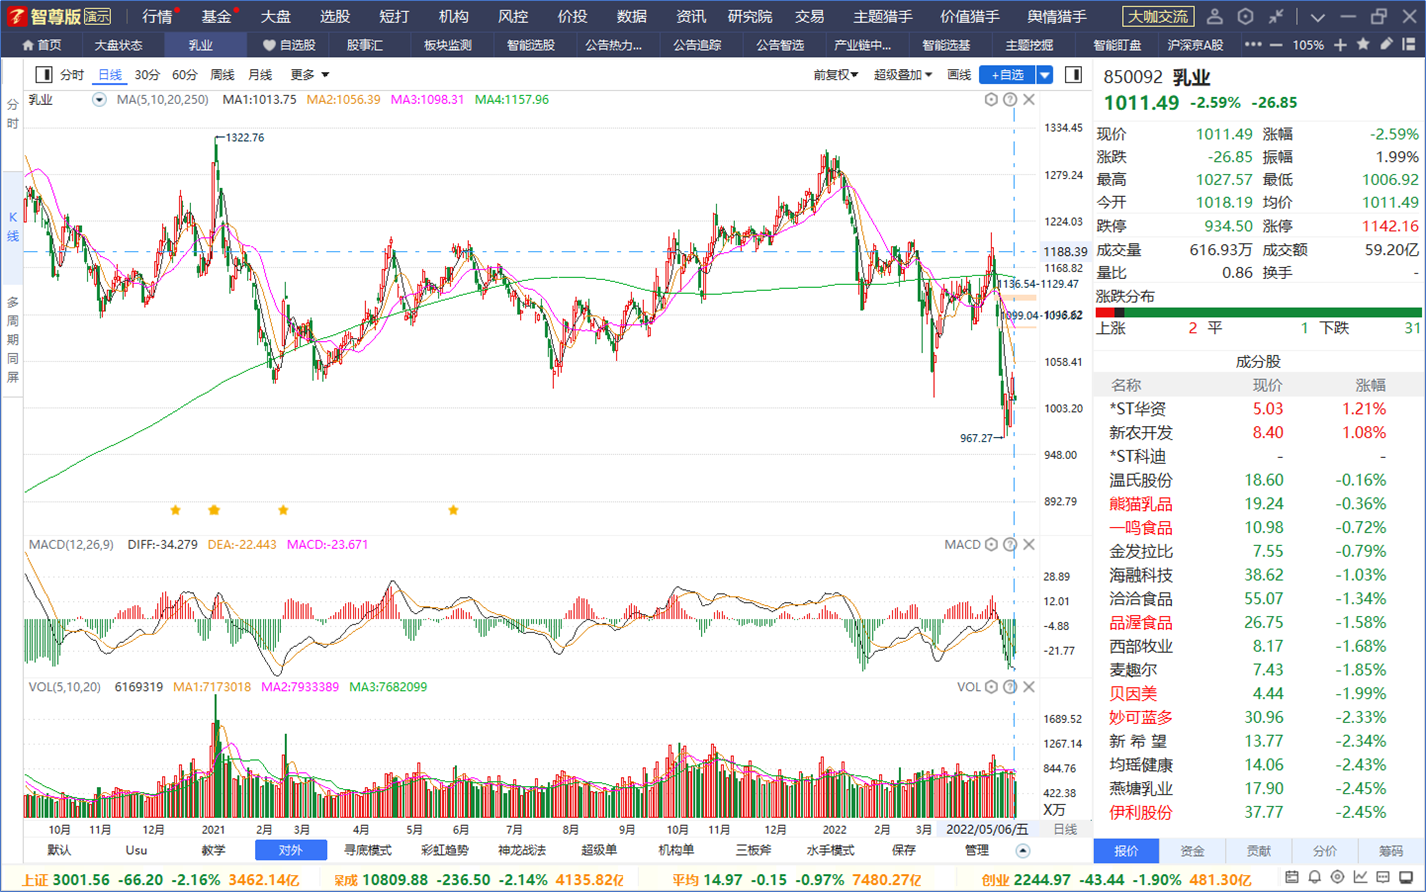Open the 更多 period dropdown
This screenshot has width=1426, height=892.
[x=309, y=75]
